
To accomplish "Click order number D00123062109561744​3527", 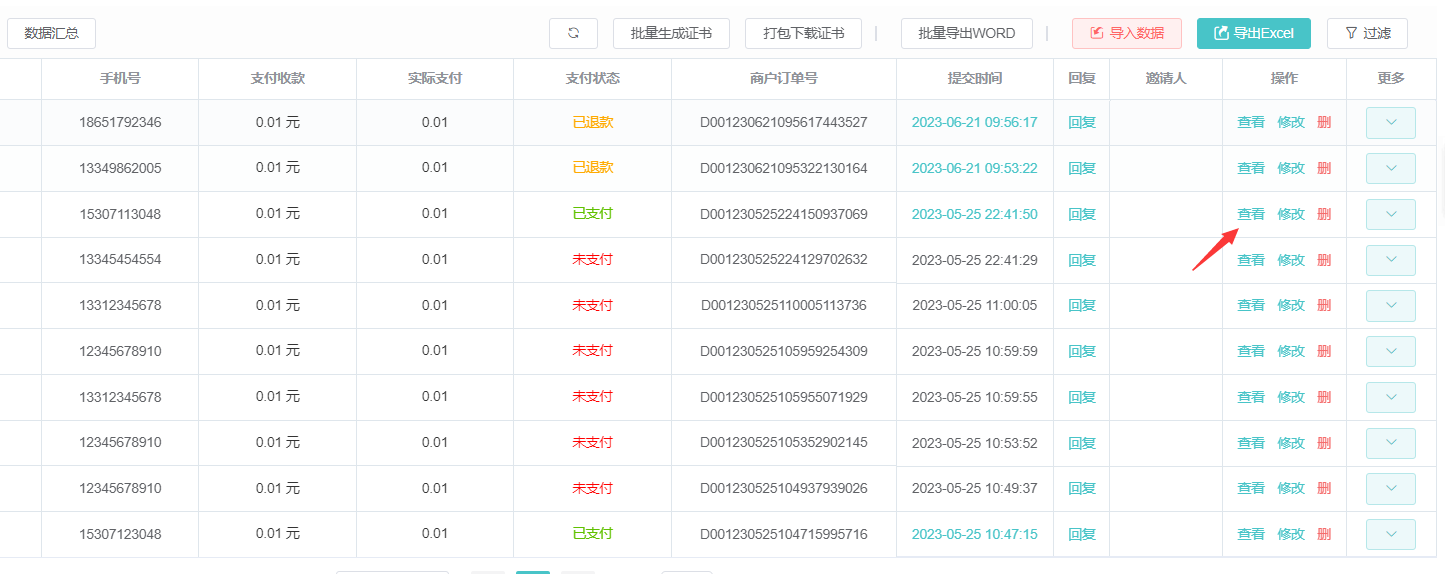I will pos(783,123).
